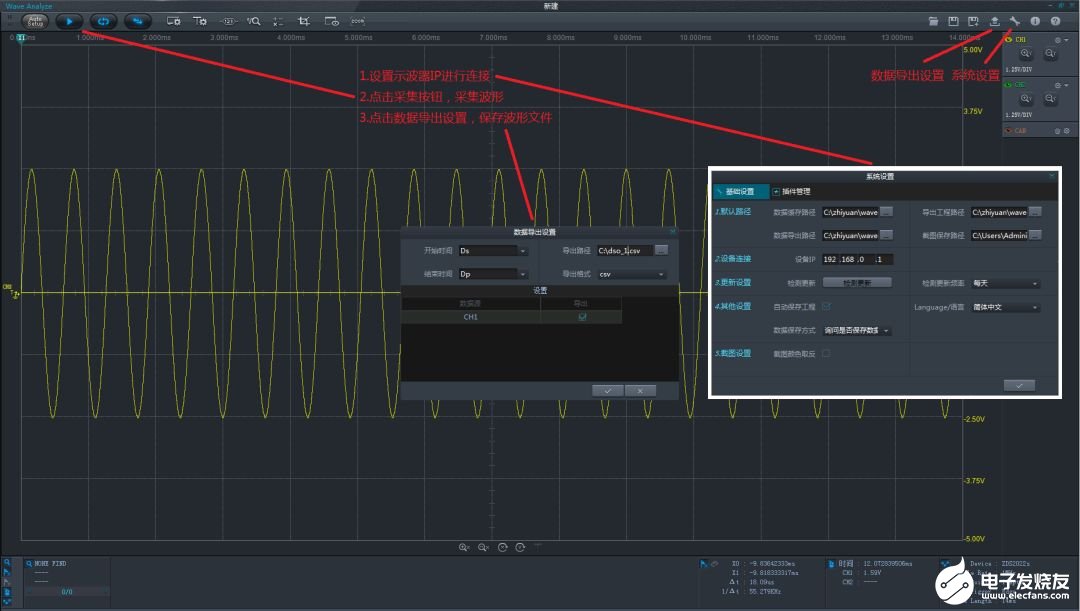This screenshot has width=1080, height=611.
Task: Open data save method dropdown
Action: pos(858,331)
